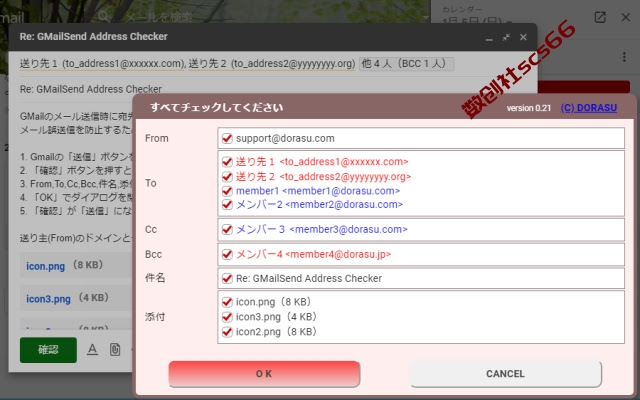640x400 pixels.
Task: Toggle the 件名 subject checkbox
Action: [x=227, y=278]
